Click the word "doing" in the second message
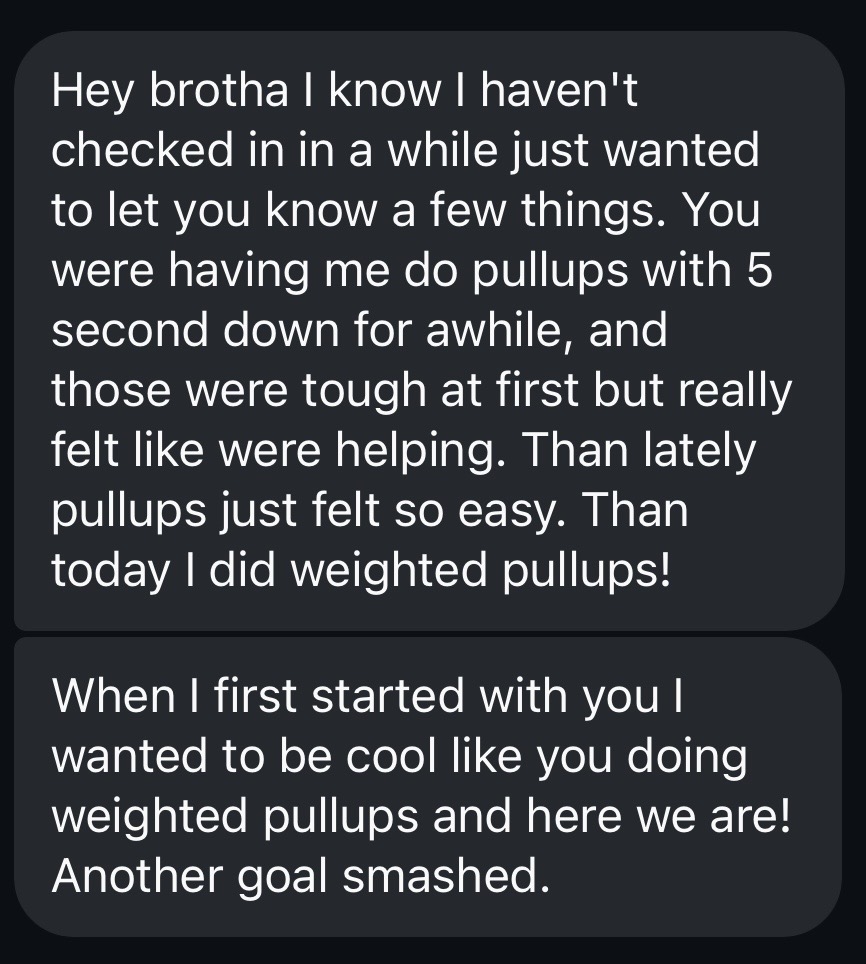The height and width of the screenshot is (964, 866). coord(688,757)
